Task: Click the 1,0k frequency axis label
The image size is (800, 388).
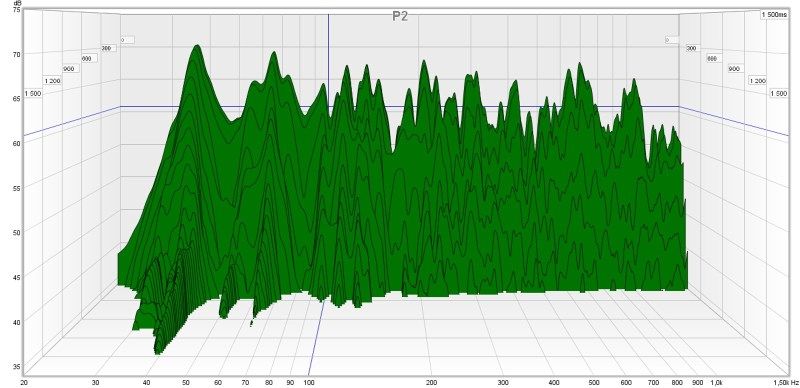Action: 716,382
